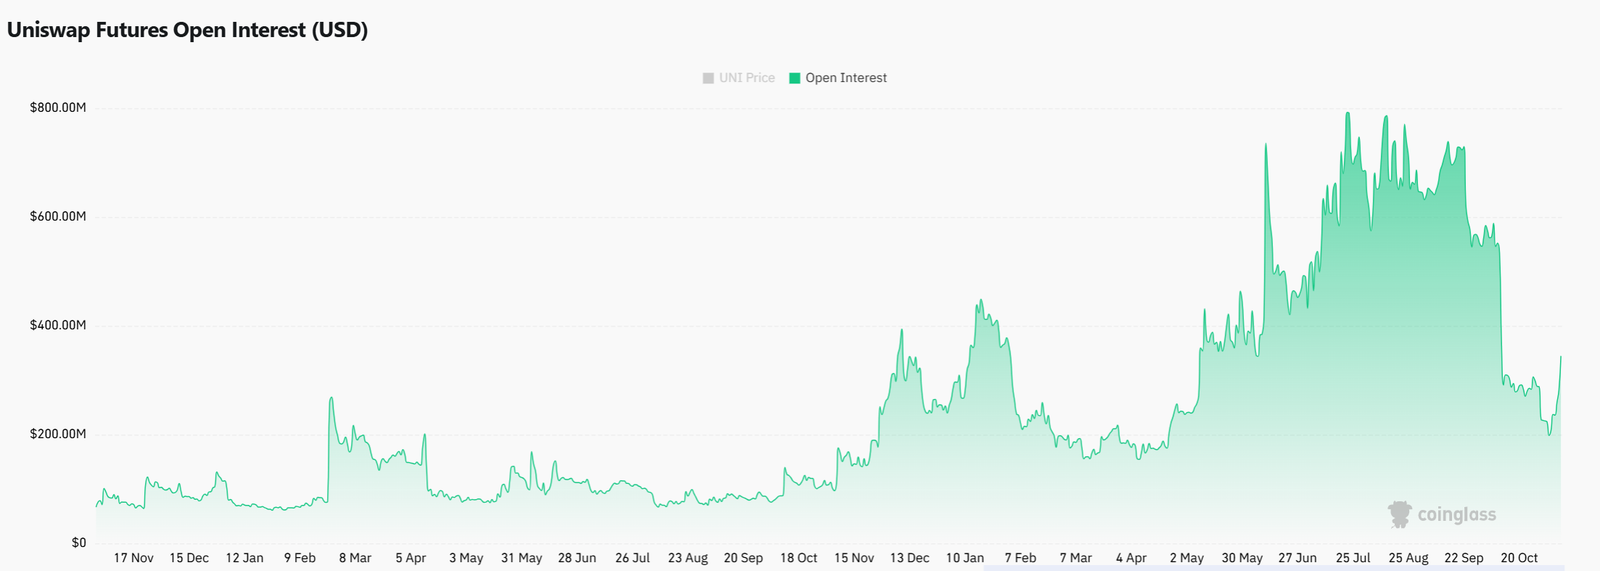Click the 8 Mar x-axis date
The width and height of the screenshot is (1600, 571).
[355, 558]
